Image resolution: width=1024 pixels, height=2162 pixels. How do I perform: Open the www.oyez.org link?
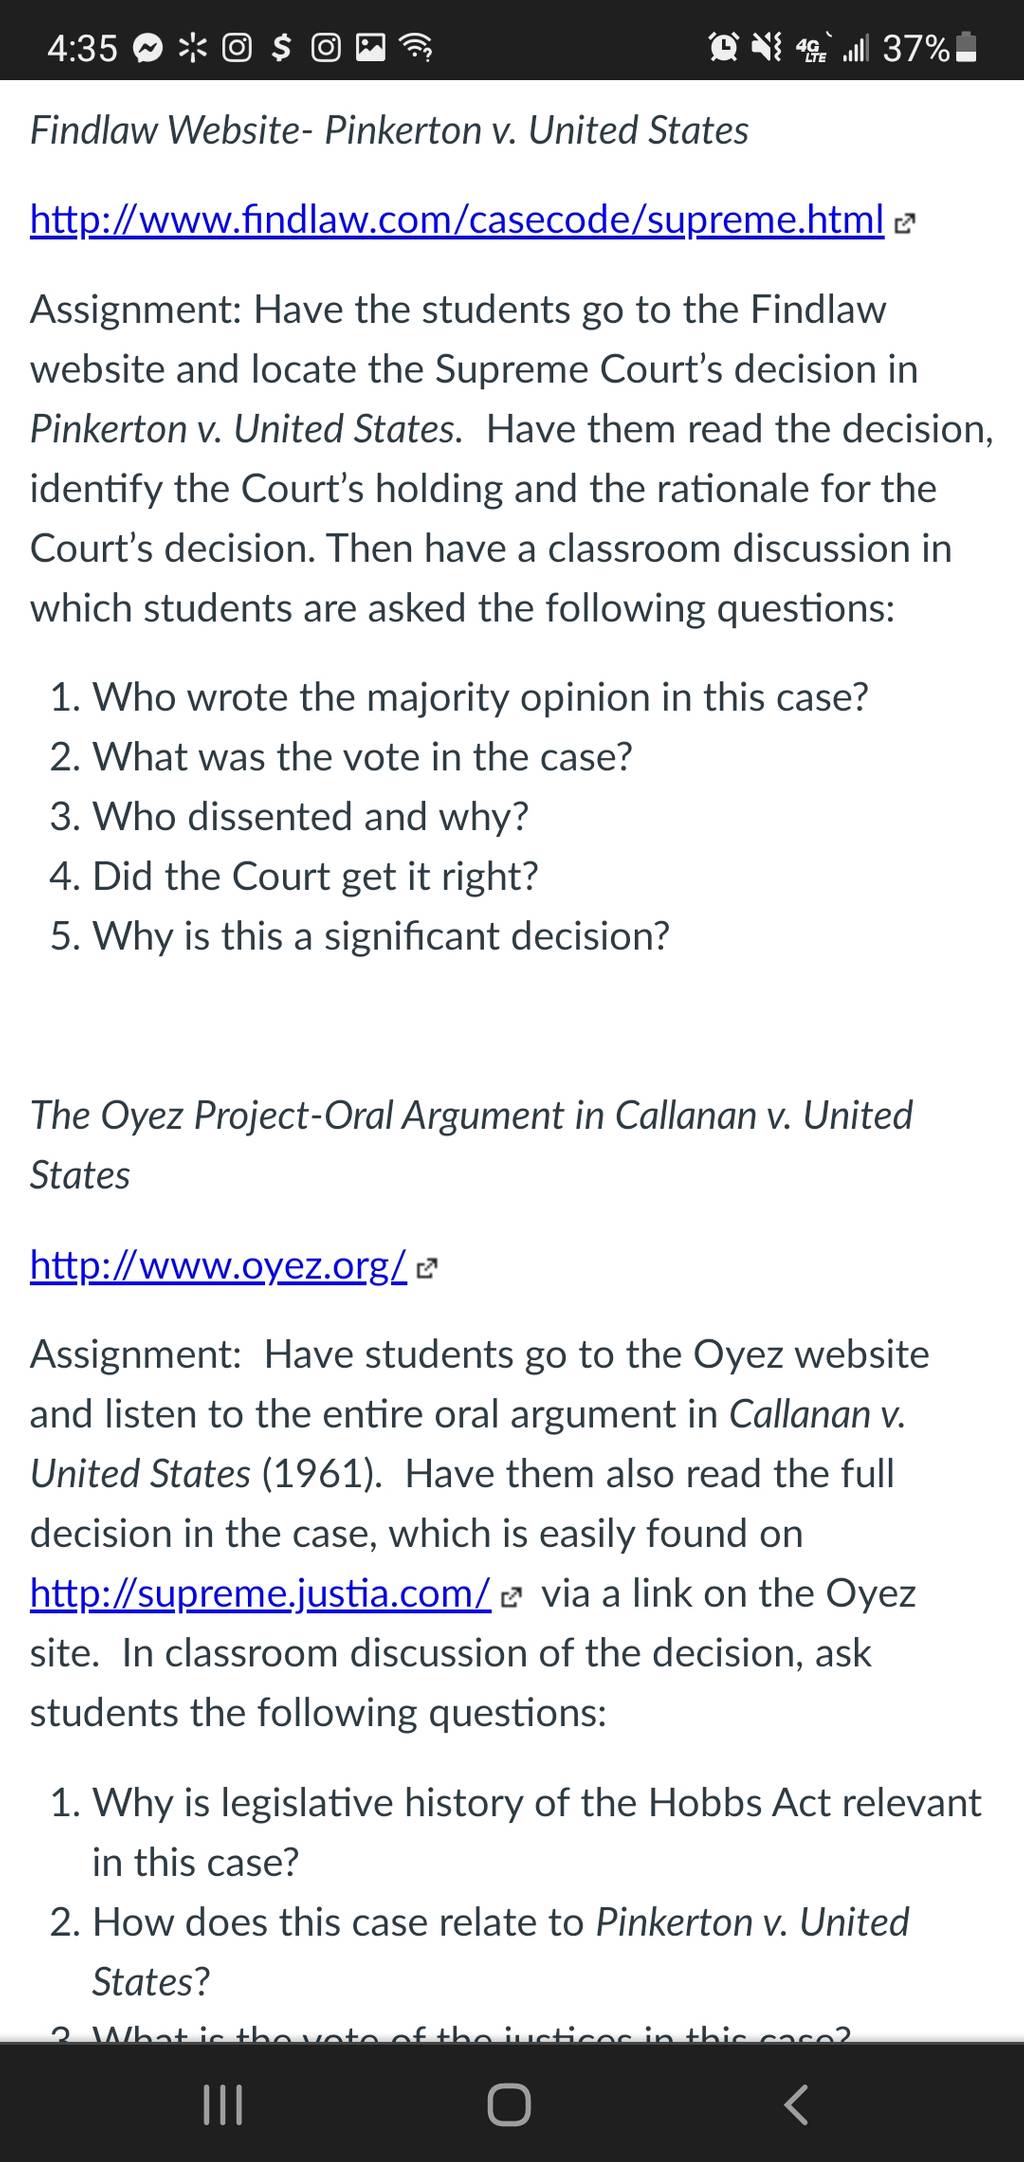point(218,1265)
